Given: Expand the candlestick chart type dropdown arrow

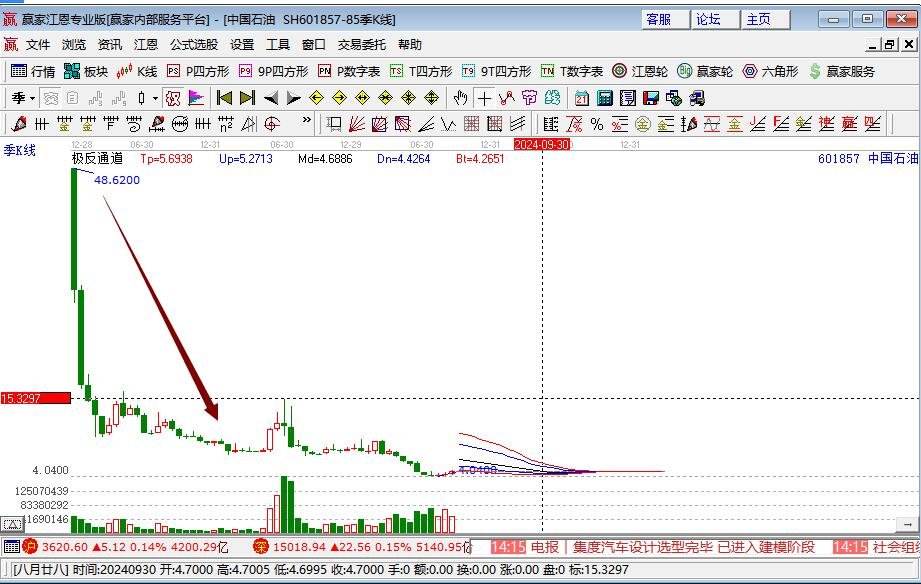Looking at the screenshot, I should point(155,98).
